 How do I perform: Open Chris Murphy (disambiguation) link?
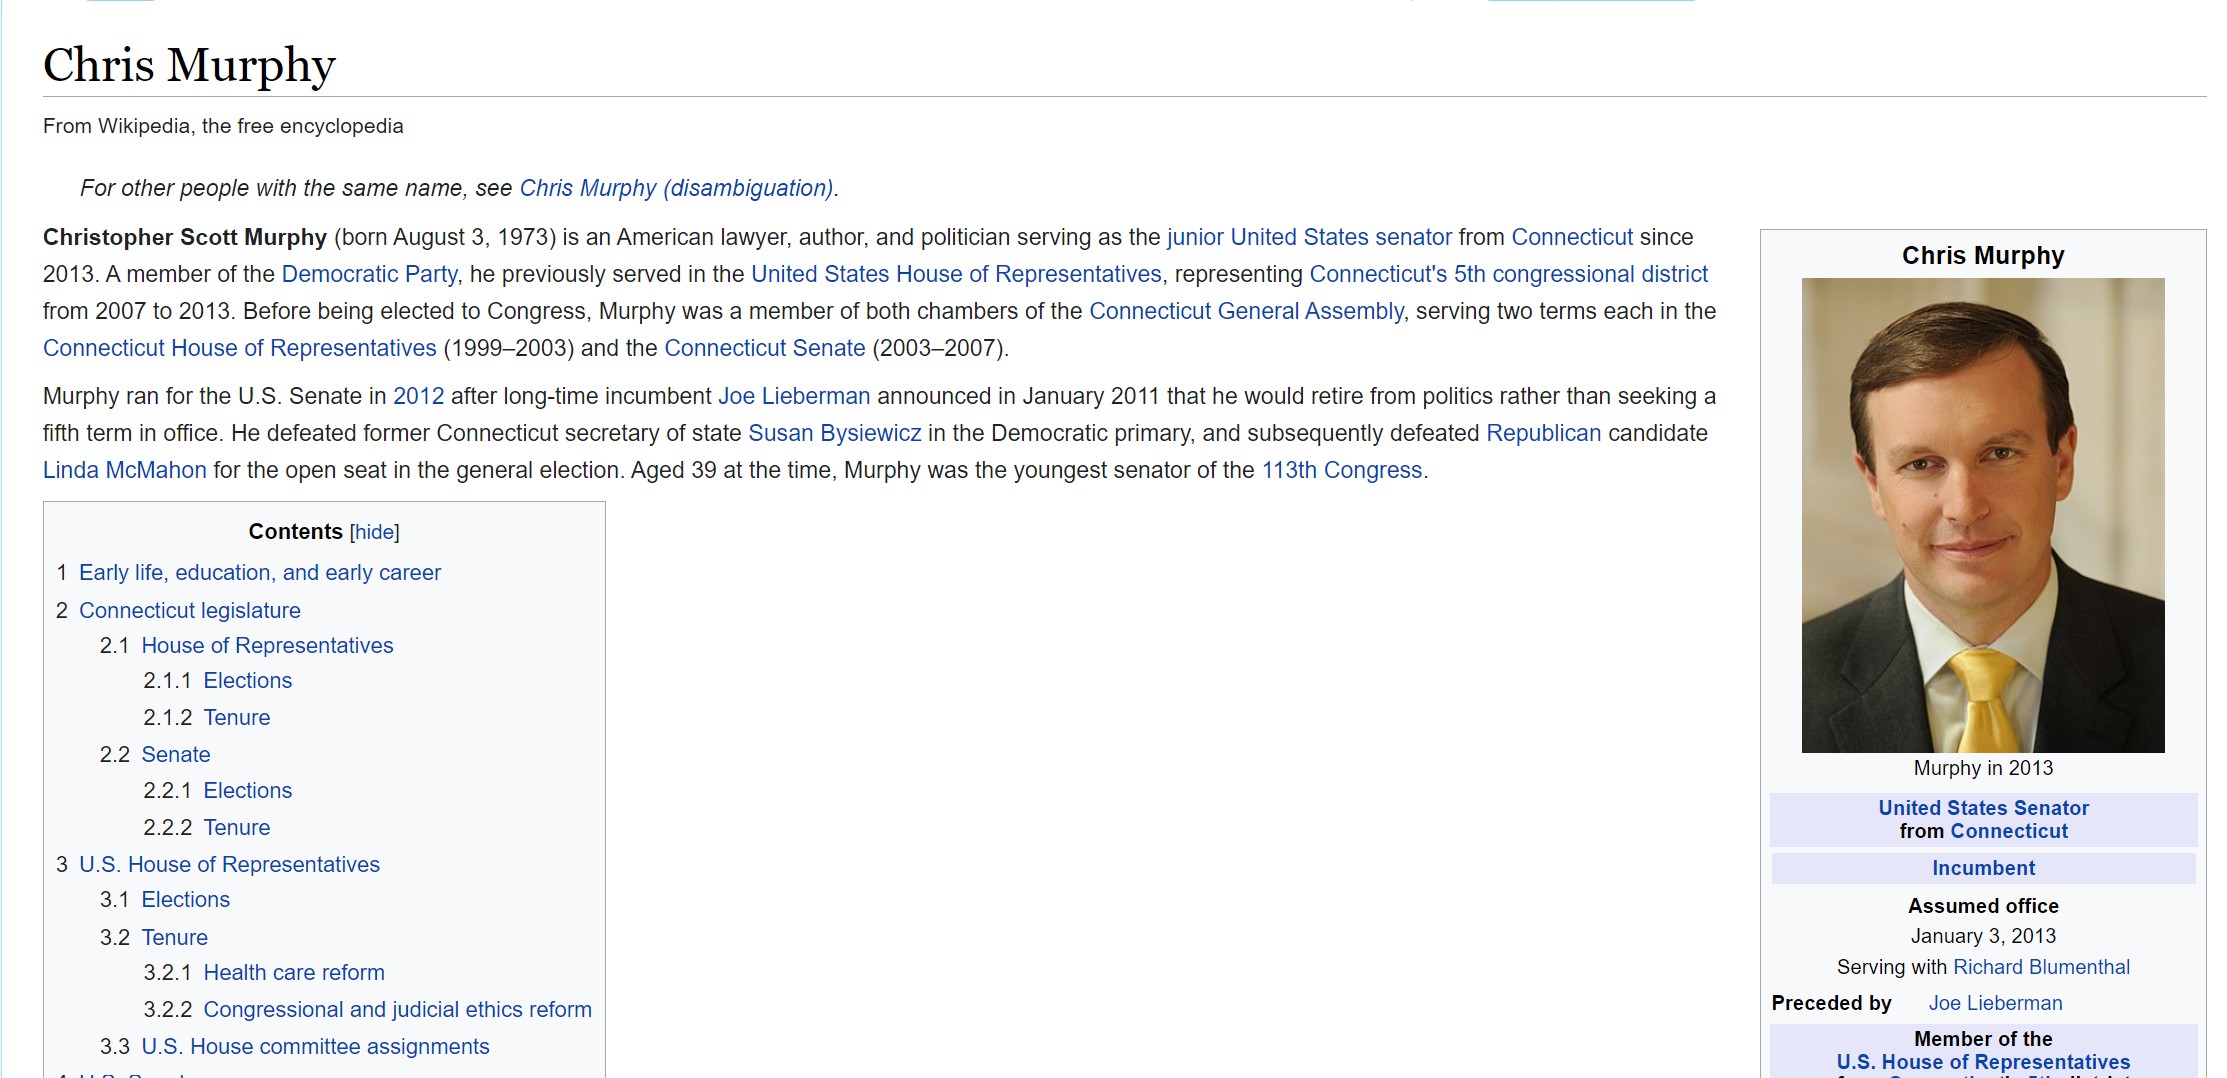point(677,188)
